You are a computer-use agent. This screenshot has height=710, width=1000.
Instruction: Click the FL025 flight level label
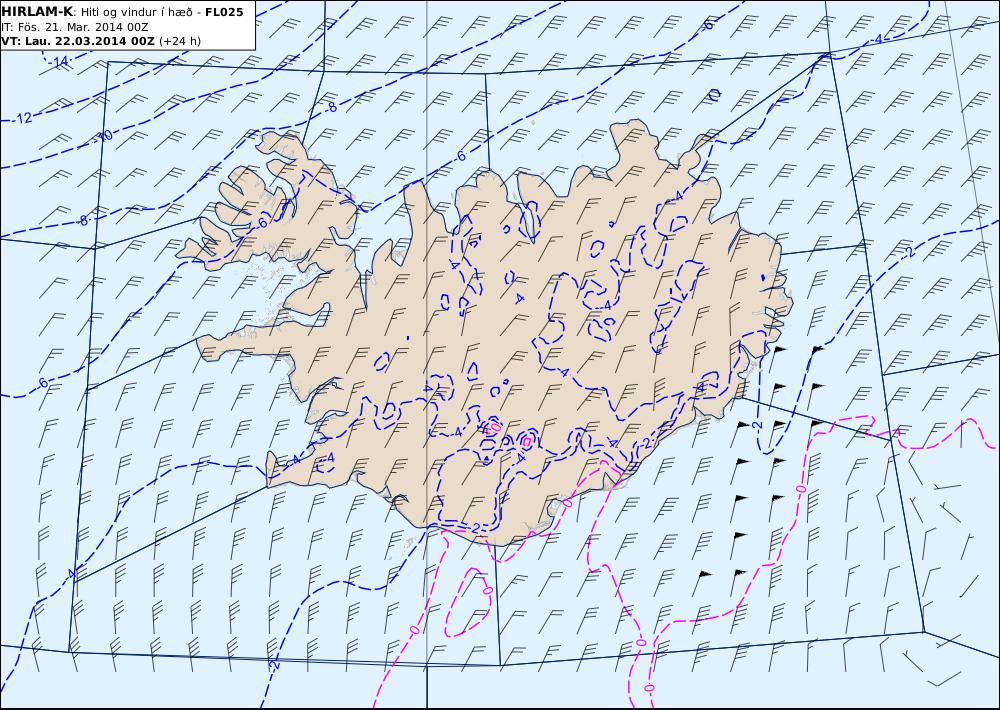[x=224, y=12]
